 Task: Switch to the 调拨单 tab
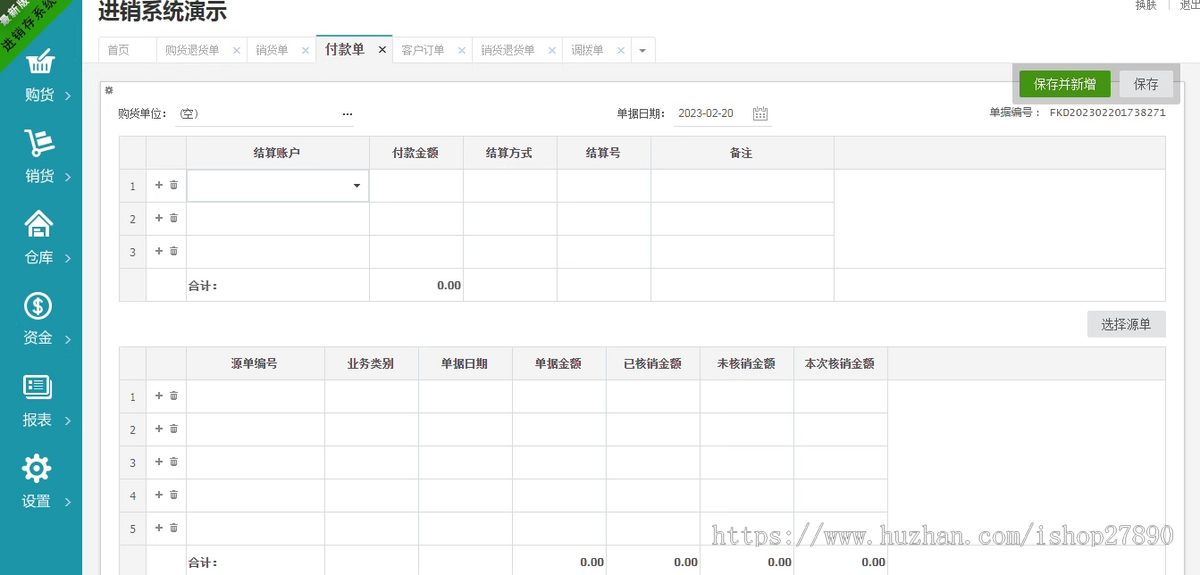point(588,50)
